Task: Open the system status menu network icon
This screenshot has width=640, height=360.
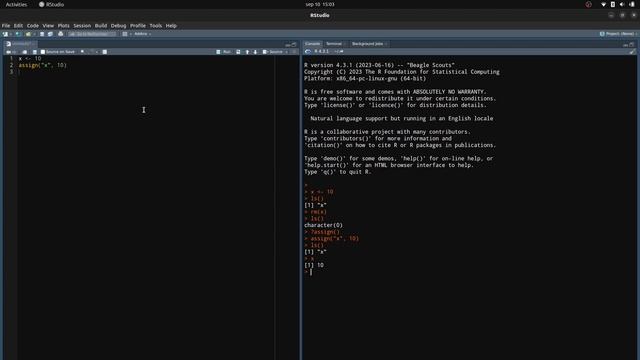Action: [x=603, y=4]
